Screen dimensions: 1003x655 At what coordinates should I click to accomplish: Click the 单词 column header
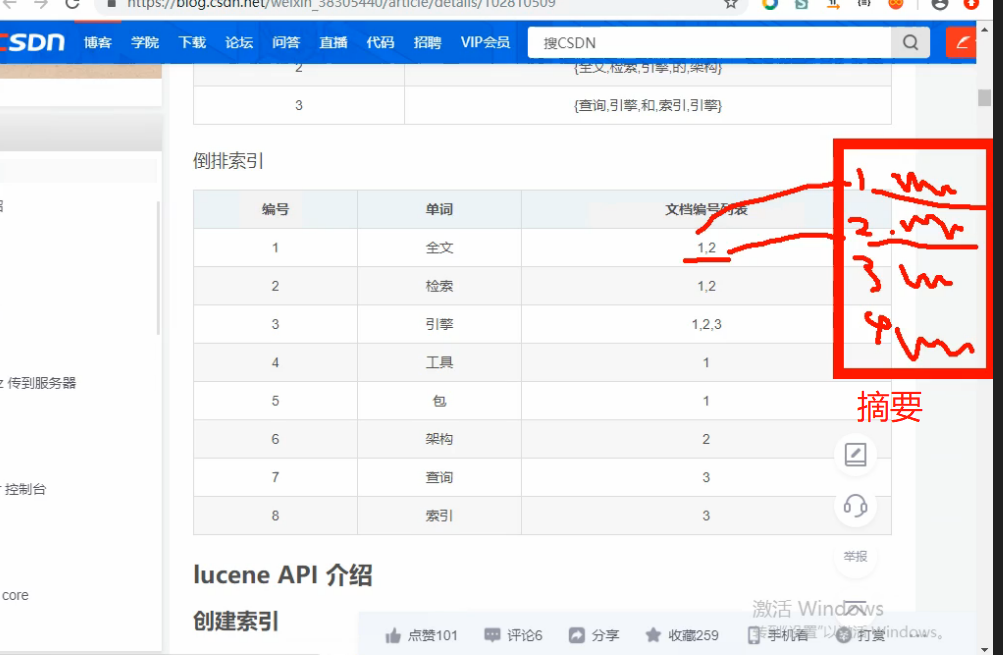439,209
